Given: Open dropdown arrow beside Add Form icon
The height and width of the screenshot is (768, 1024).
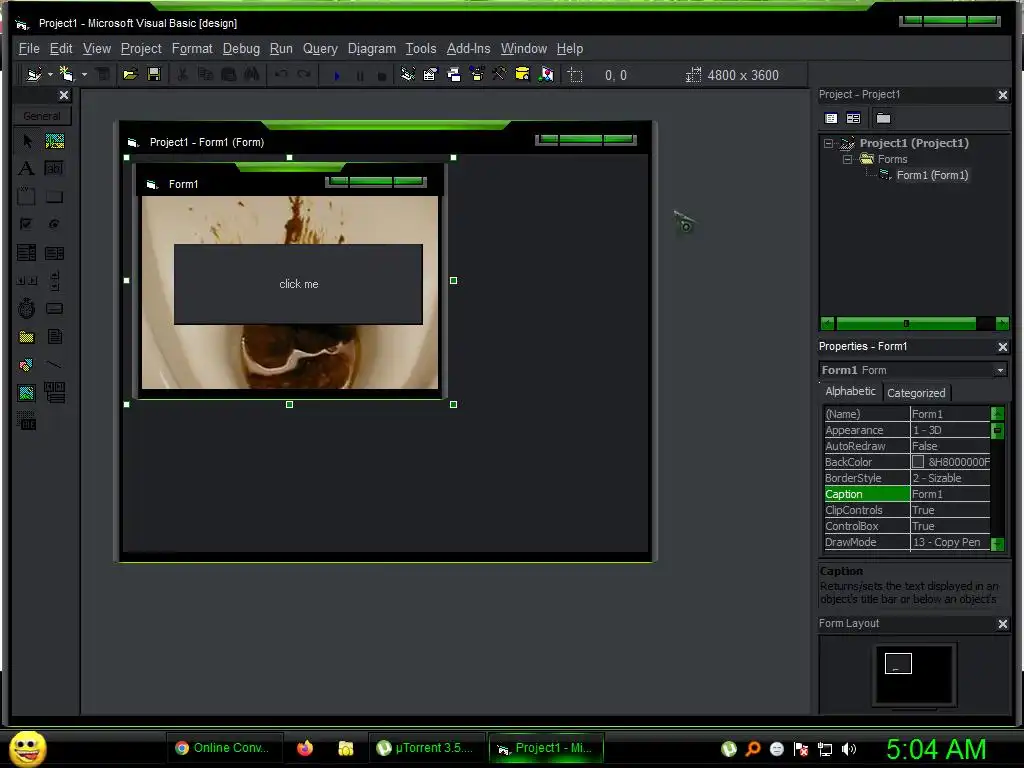Looking at the screenshot, I should [84, 74].
